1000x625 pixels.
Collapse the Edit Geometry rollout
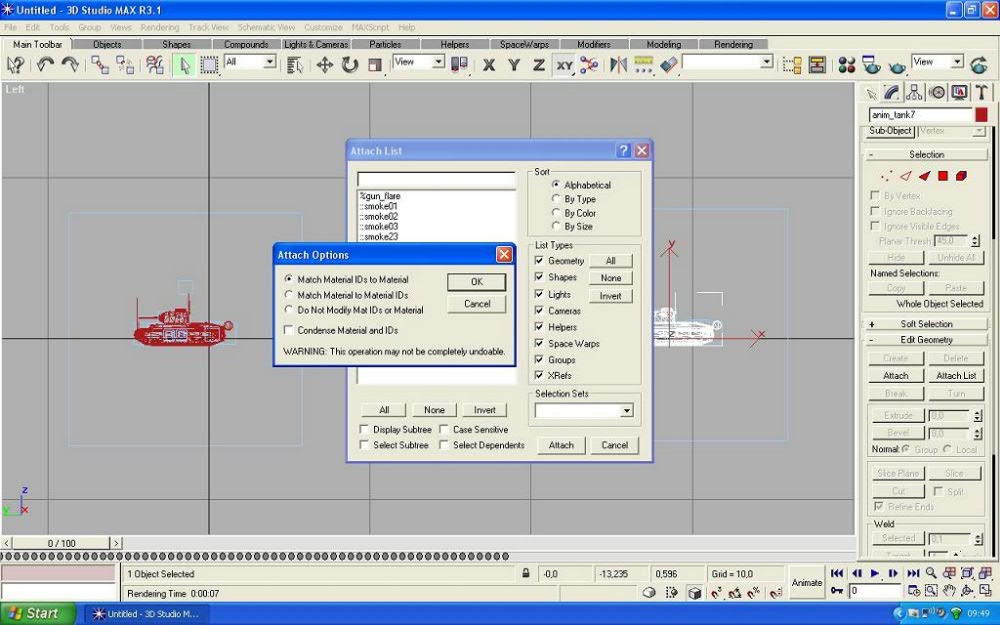tap(927, 340)
